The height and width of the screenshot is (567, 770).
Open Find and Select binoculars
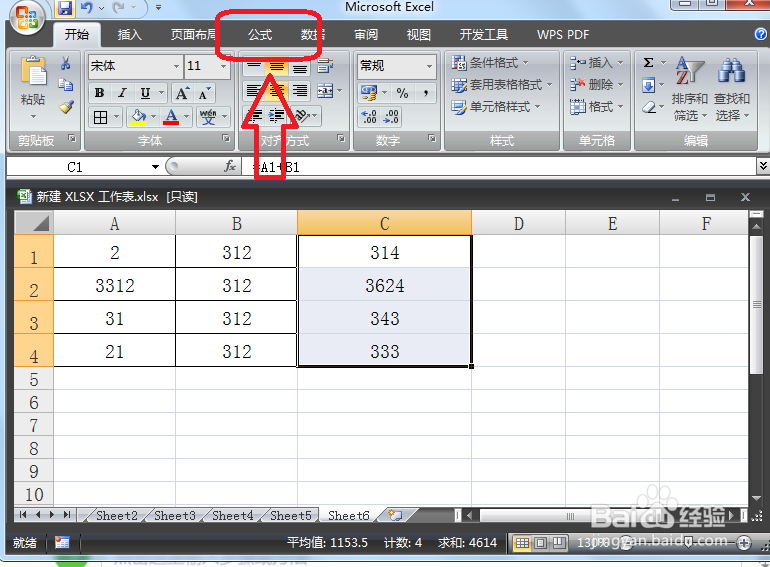coord(731,89)
